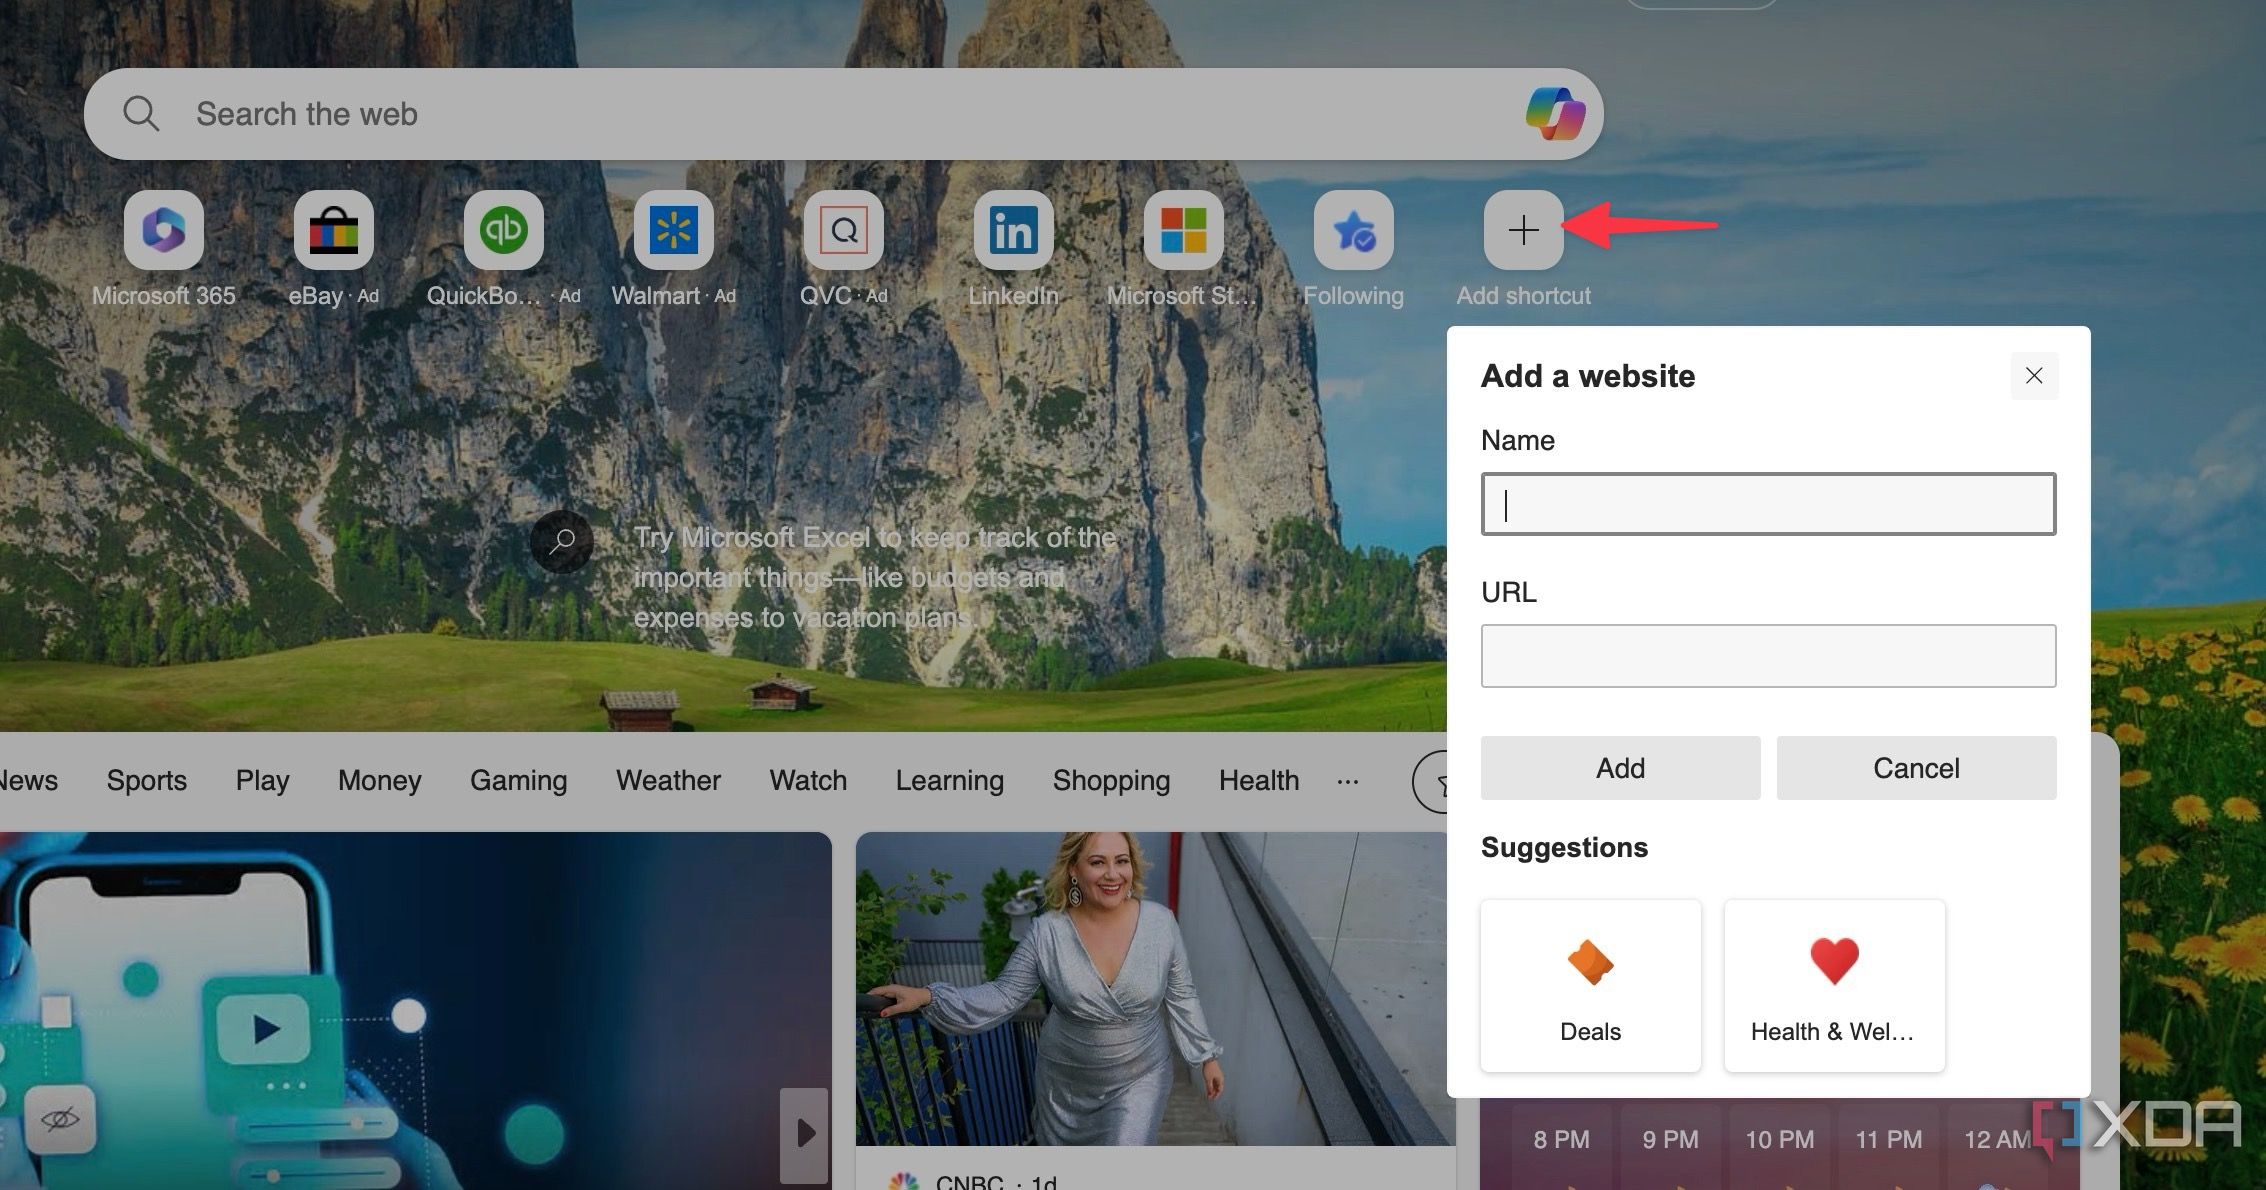Open the Microsoft 365 shortcut
The image size is (2266, 1190).
pyautogui.click(x=164, y=230)
